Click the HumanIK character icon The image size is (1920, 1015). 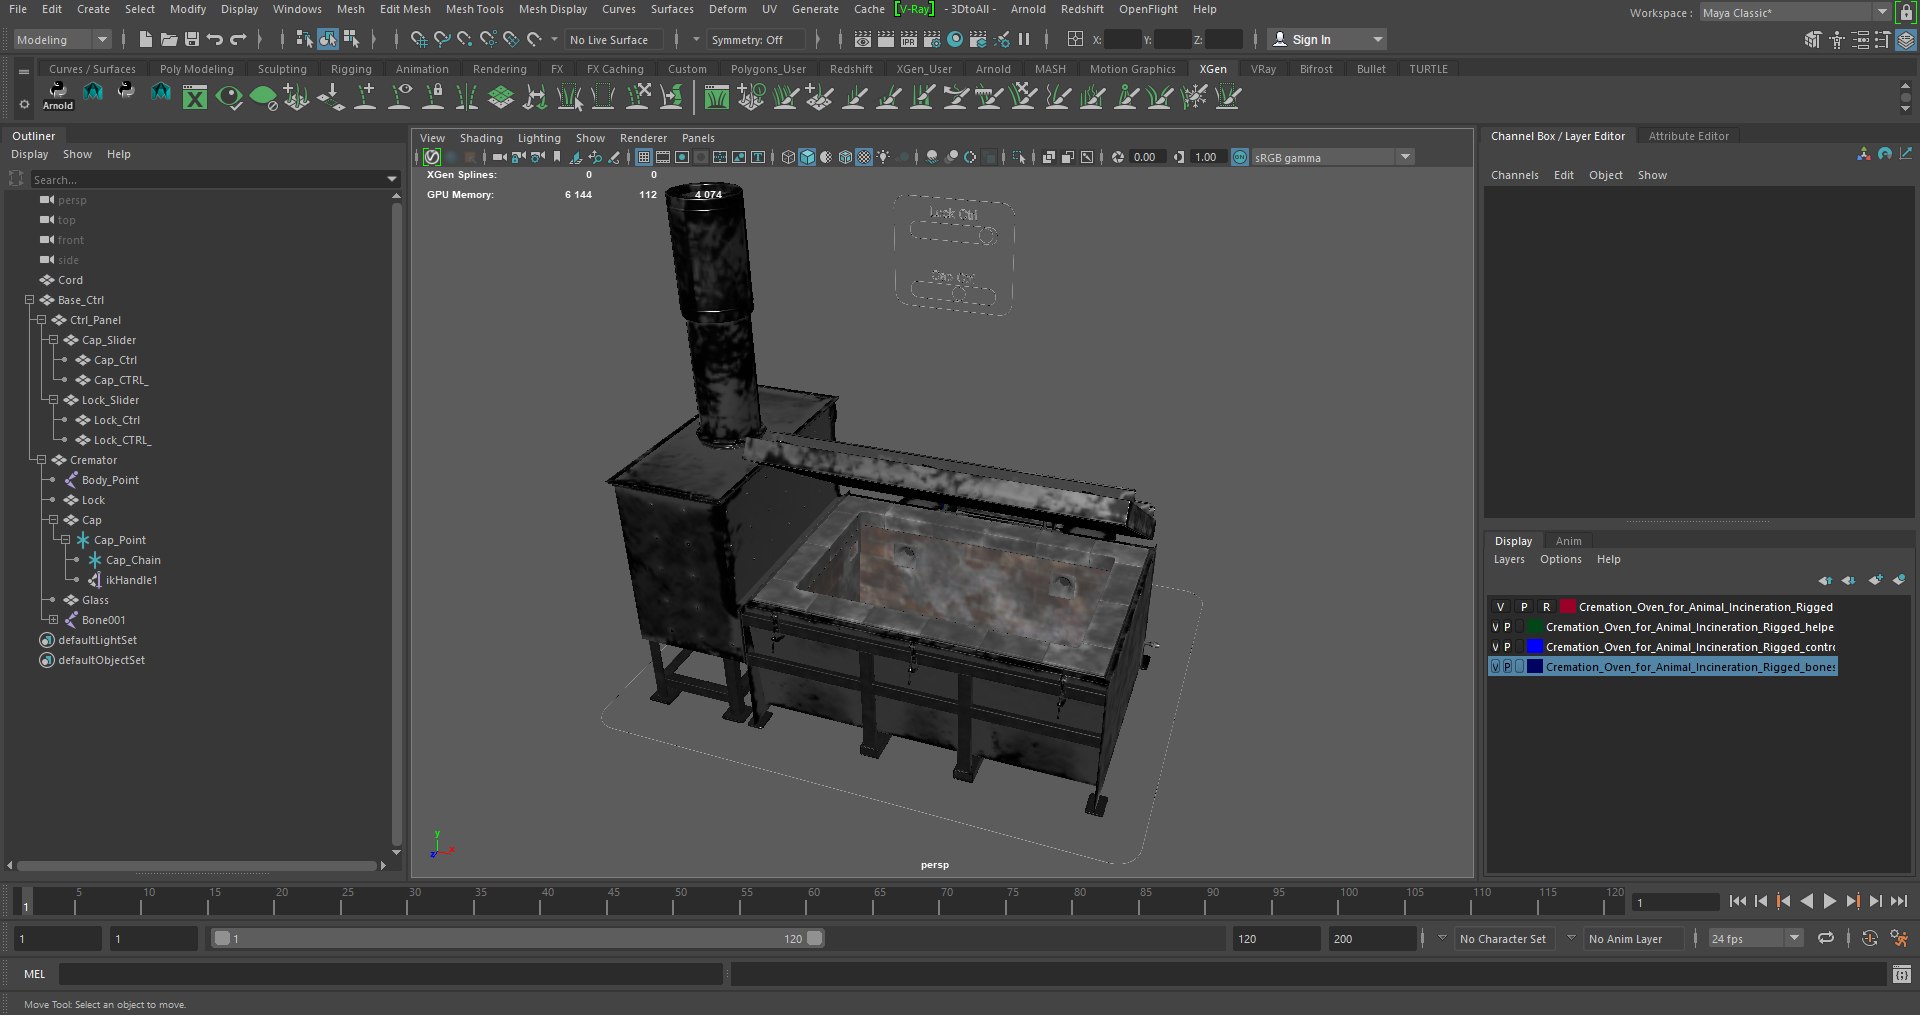pyautogui.click(x=1837, y=40)
